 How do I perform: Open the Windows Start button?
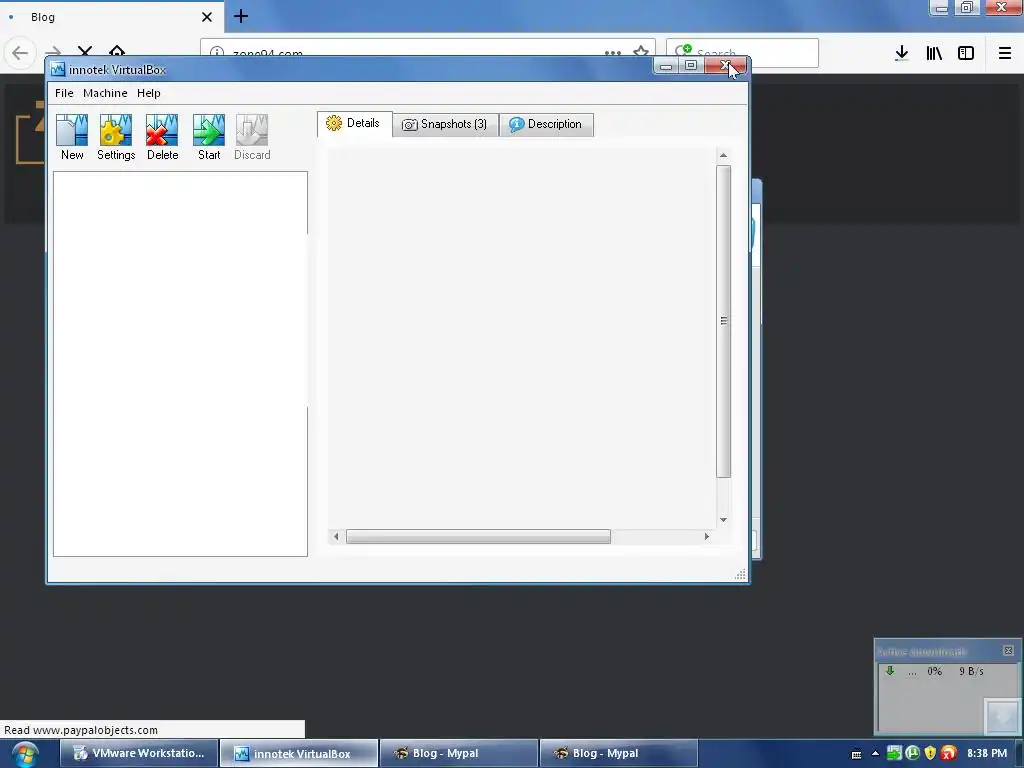pos(25,754)
